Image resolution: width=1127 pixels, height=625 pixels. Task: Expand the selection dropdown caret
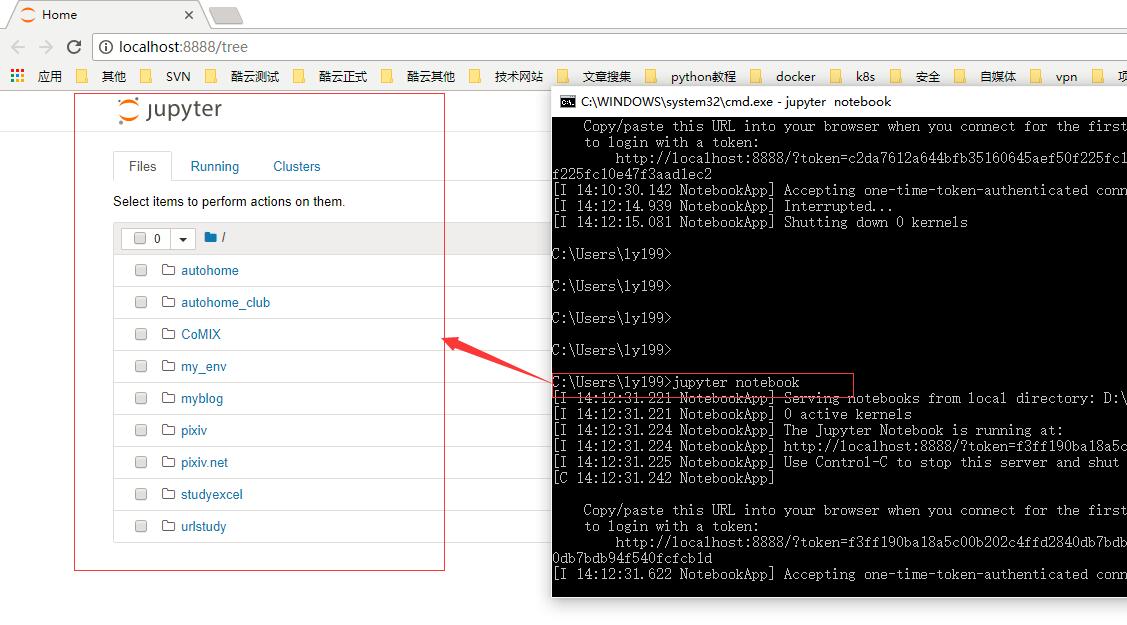[x=183, y=239]
